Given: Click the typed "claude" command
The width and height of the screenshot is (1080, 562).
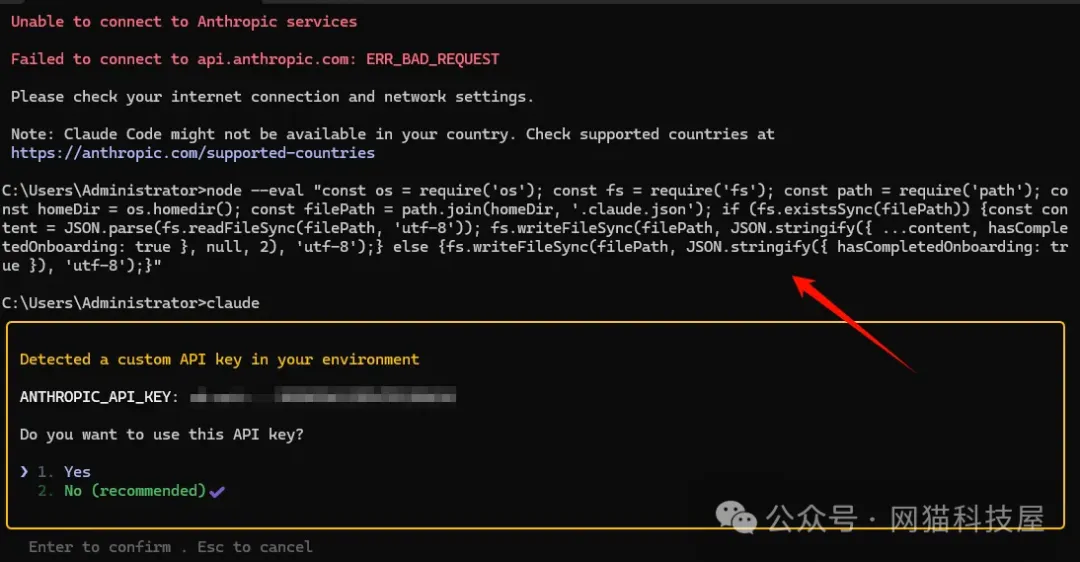Looking at the screenshot, I should [x=232, y=303].
